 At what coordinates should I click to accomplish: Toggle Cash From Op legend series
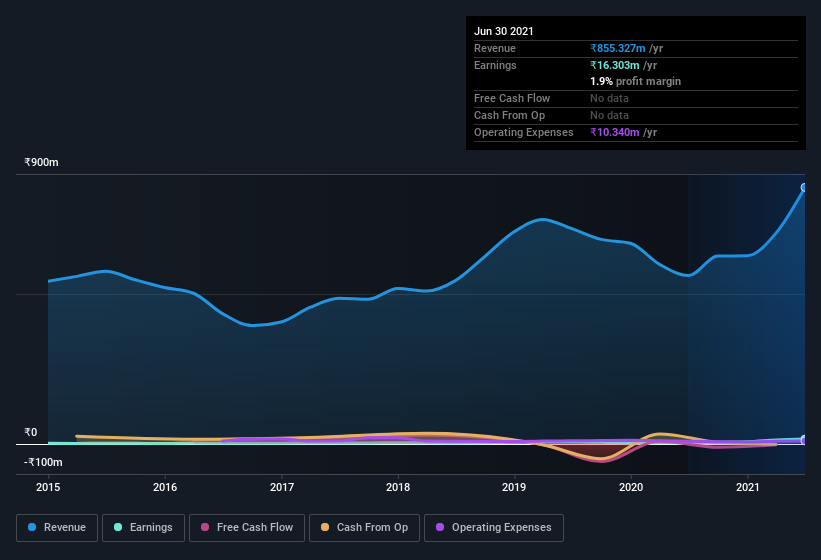(364, 528)
